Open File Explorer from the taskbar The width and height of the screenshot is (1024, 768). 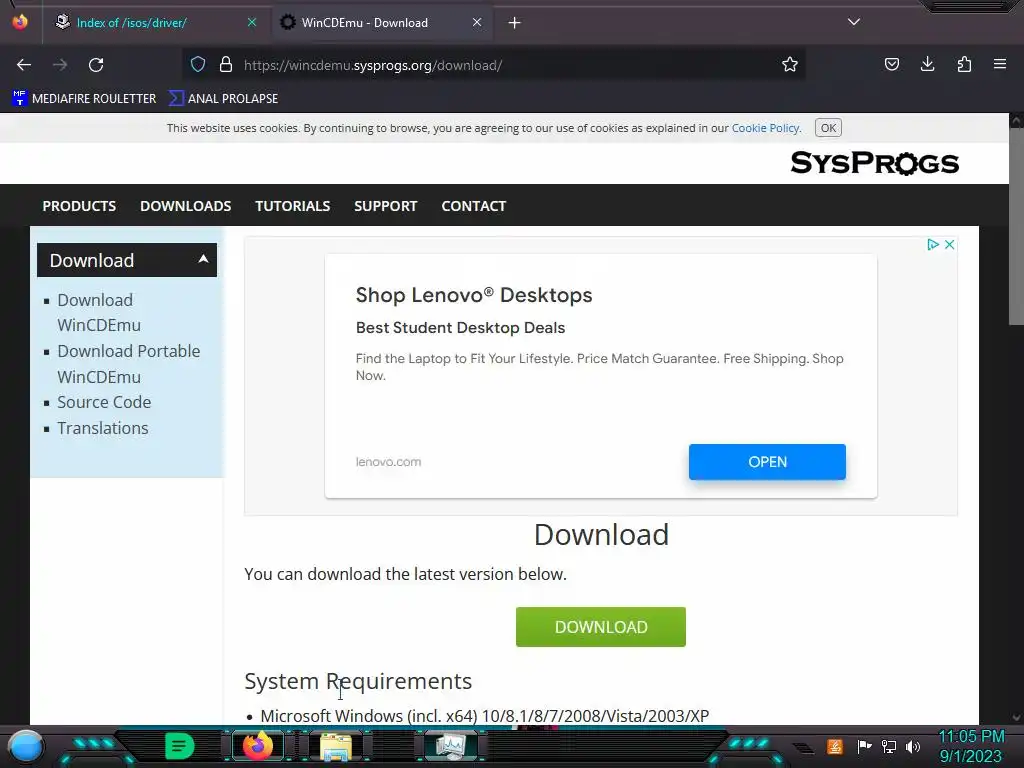tap(336, 746)
